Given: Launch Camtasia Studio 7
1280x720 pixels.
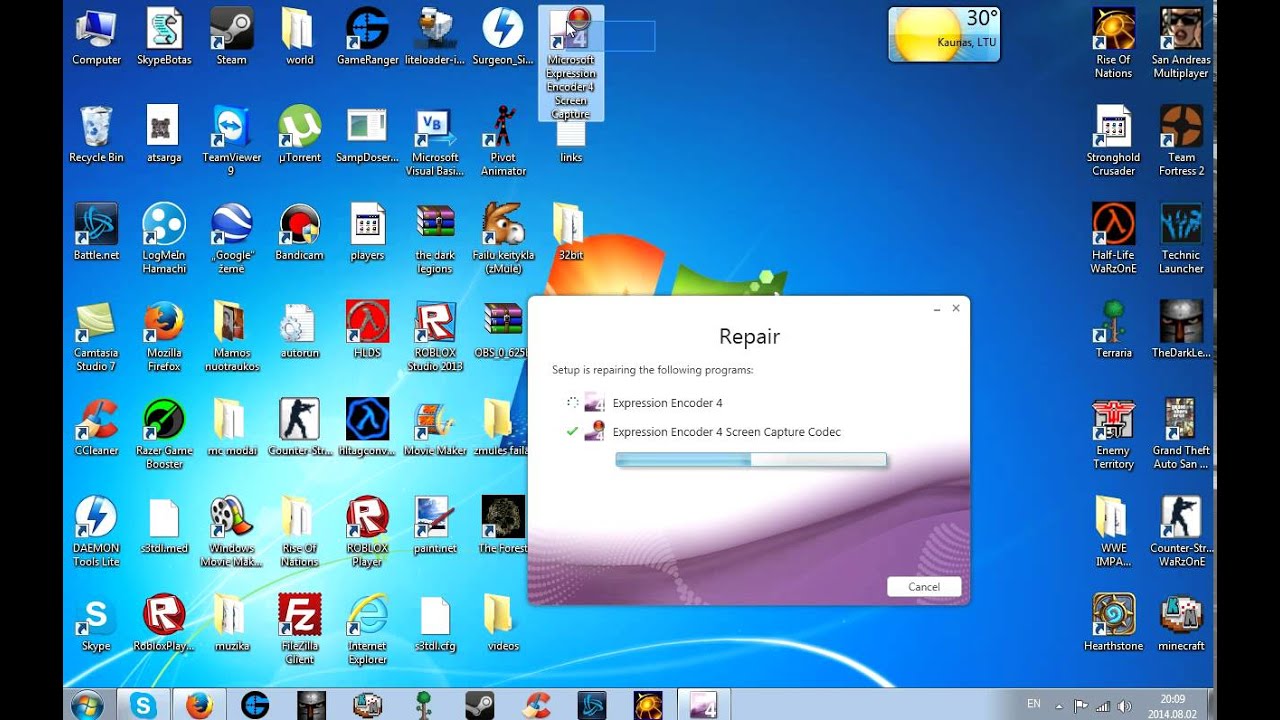Looking at the screenshot, I should [96, 336].
